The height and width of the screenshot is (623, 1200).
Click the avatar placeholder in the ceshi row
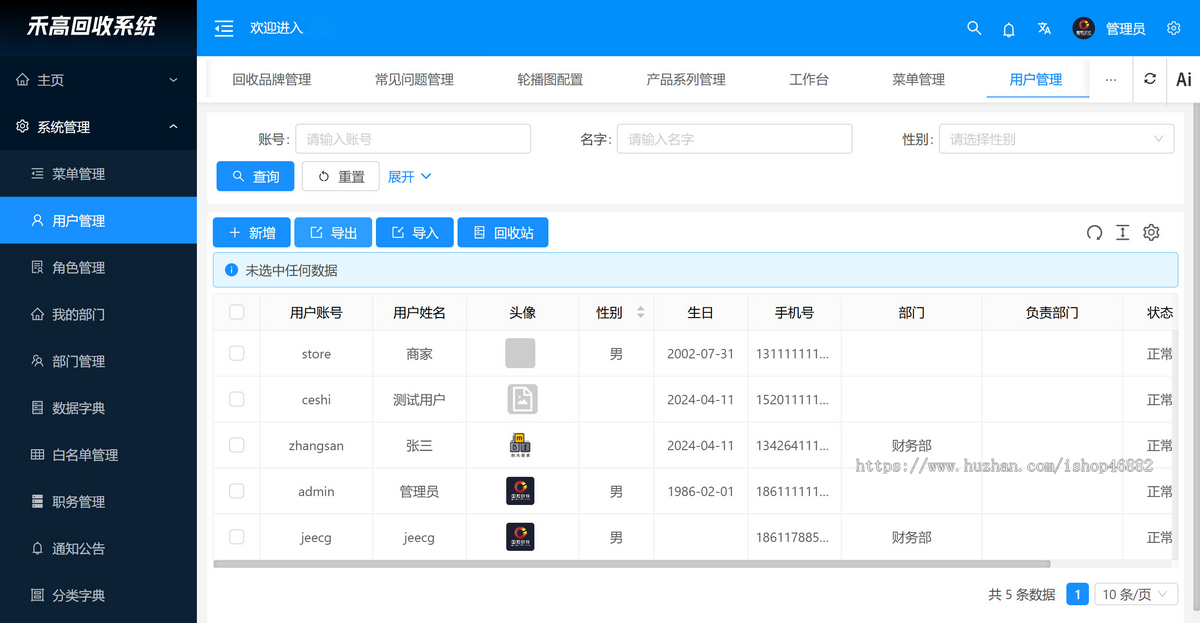[522, 399]
